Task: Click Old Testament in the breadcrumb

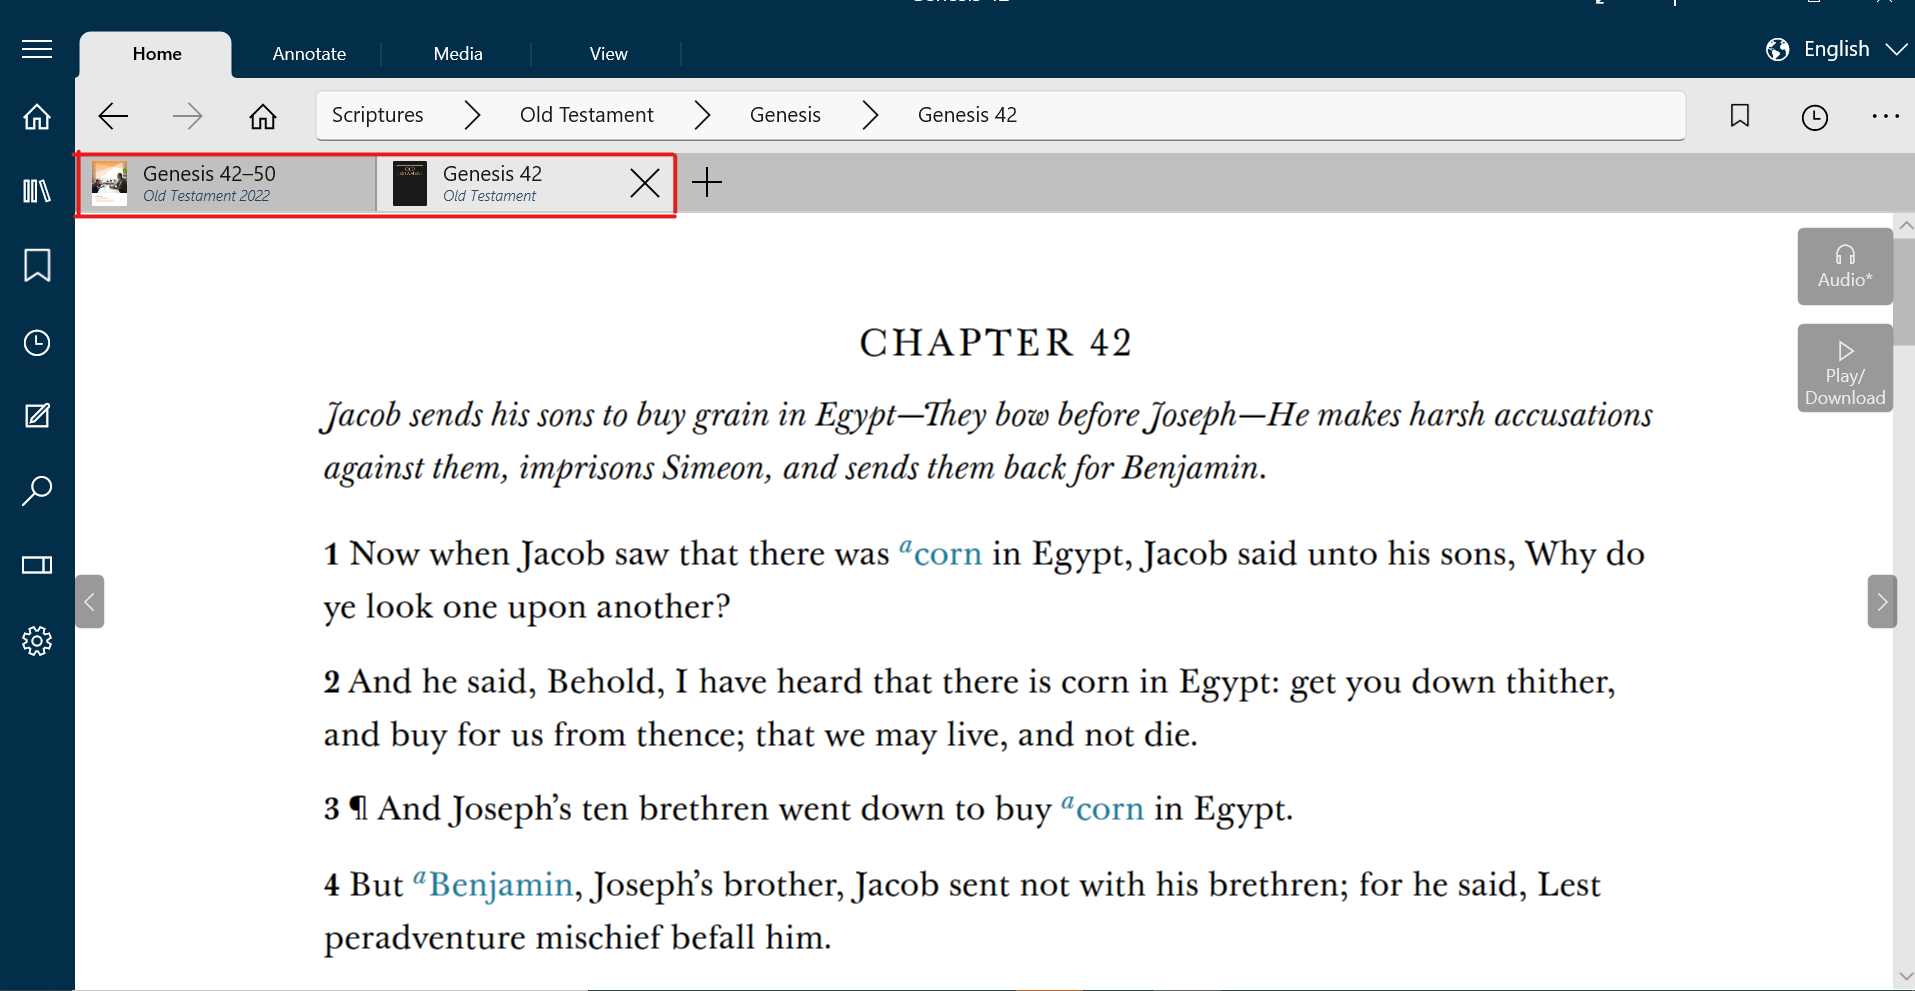Action: (x=586, y=115)
